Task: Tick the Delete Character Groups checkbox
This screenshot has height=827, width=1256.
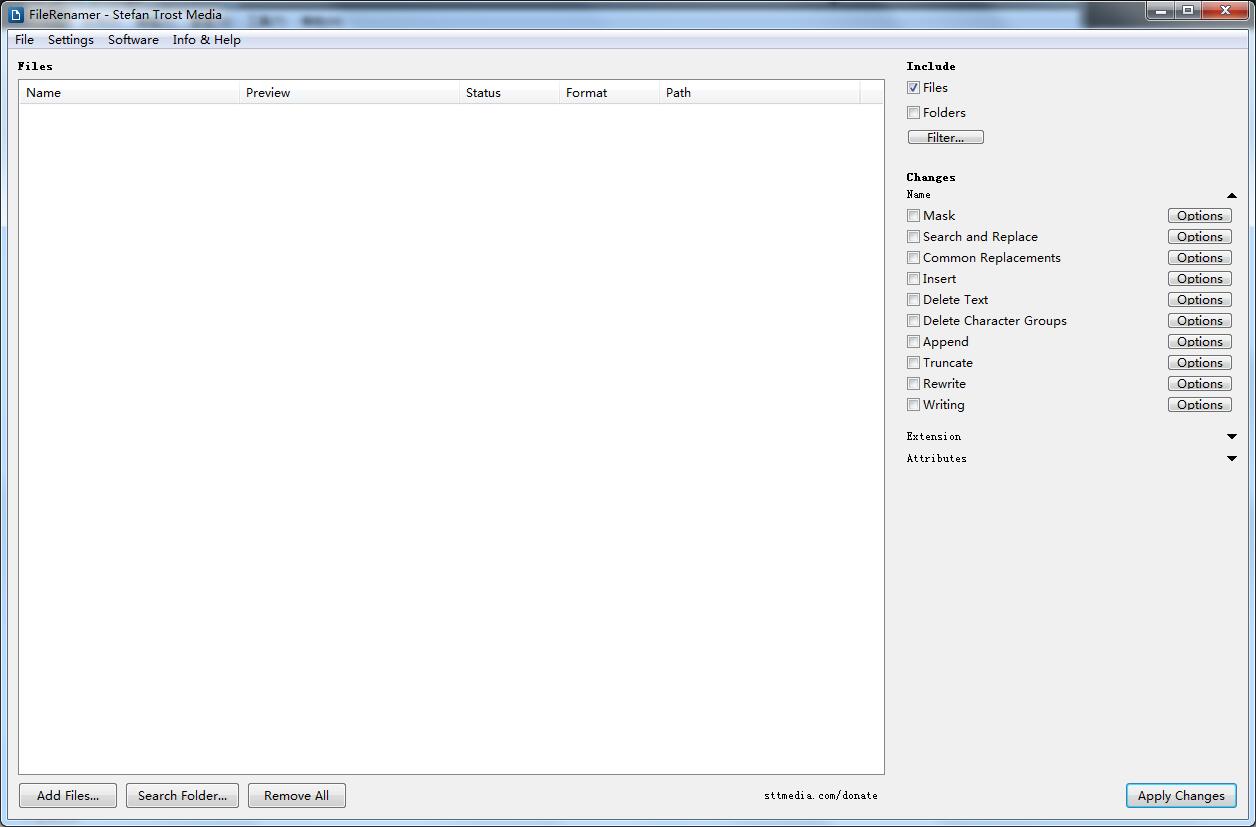Action: [913, 321]
